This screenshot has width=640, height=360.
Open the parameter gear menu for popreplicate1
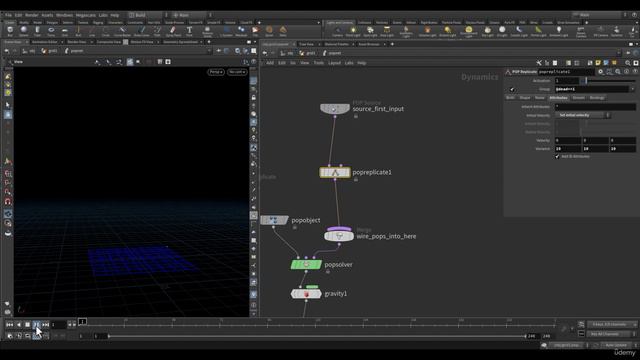(x=600, y=71)
